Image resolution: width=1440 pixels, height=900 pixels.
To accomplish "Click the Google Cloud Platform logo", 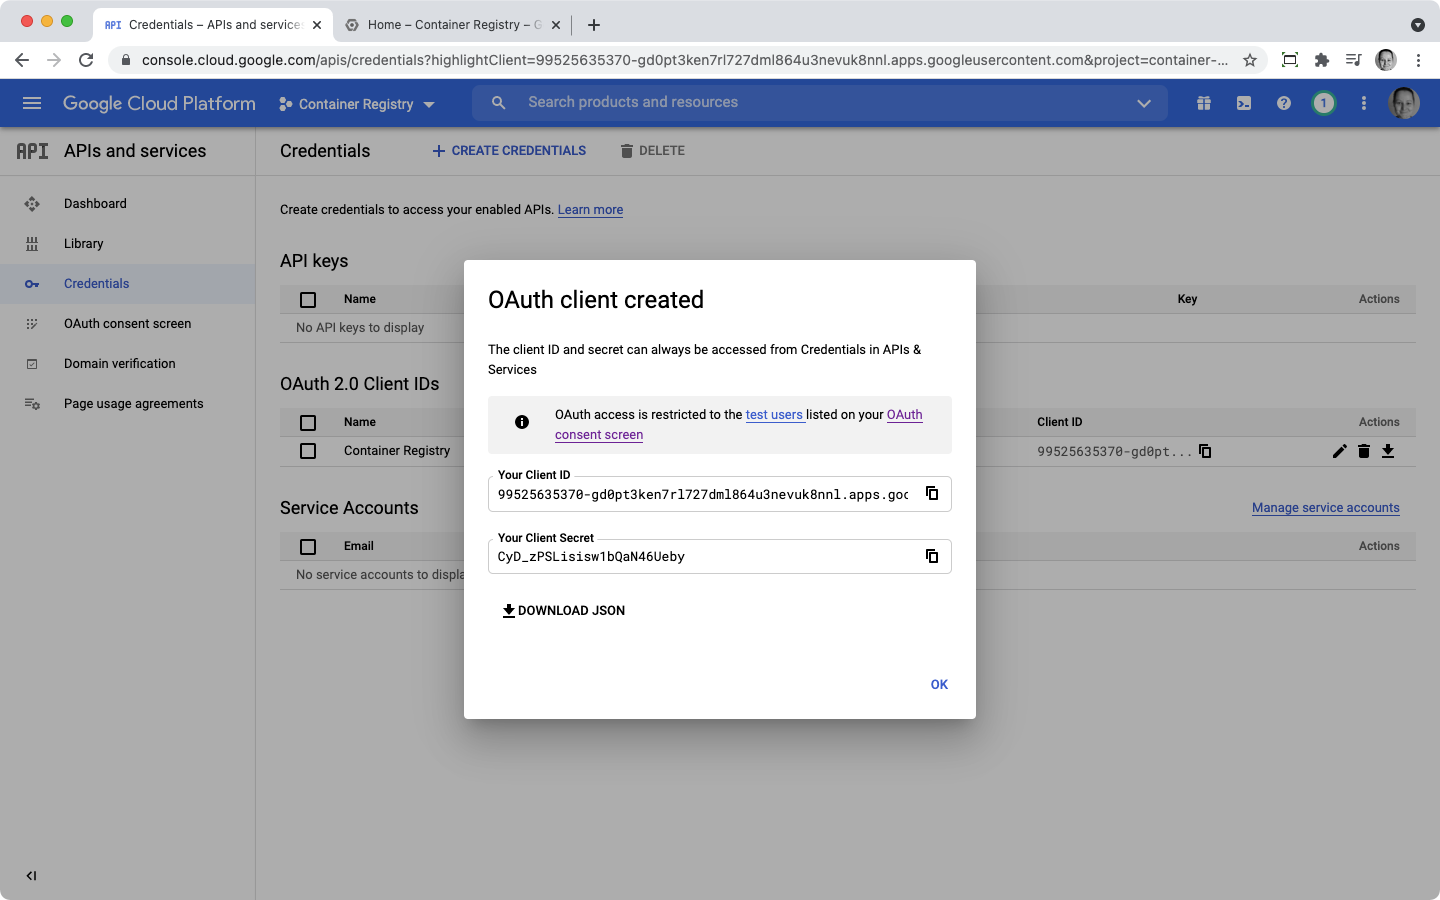I will pyautogui.click(x=159, y=103).
